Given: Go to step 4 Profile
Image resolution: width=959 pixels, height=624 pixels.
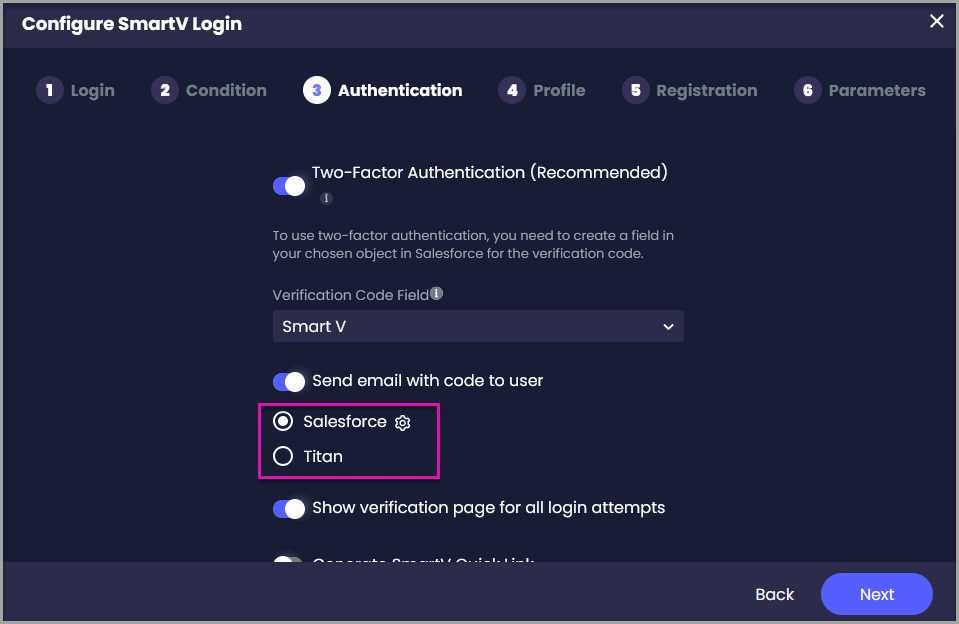Looking at the screenshot, I should [x=542, y=91].
